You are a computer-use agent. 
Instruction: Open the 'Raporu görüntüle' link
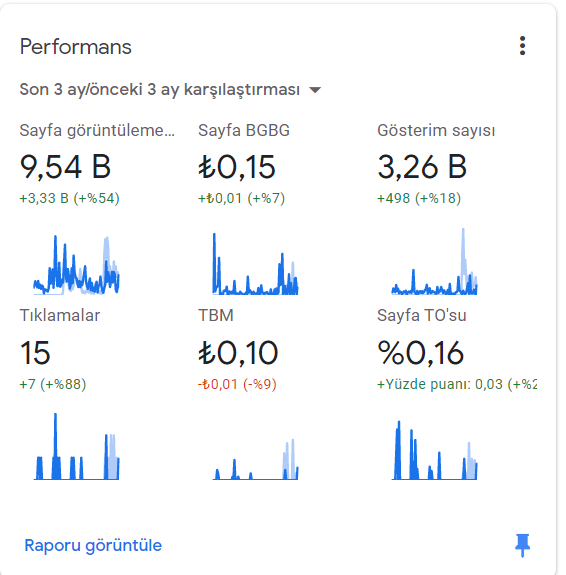tap(93, 545)
